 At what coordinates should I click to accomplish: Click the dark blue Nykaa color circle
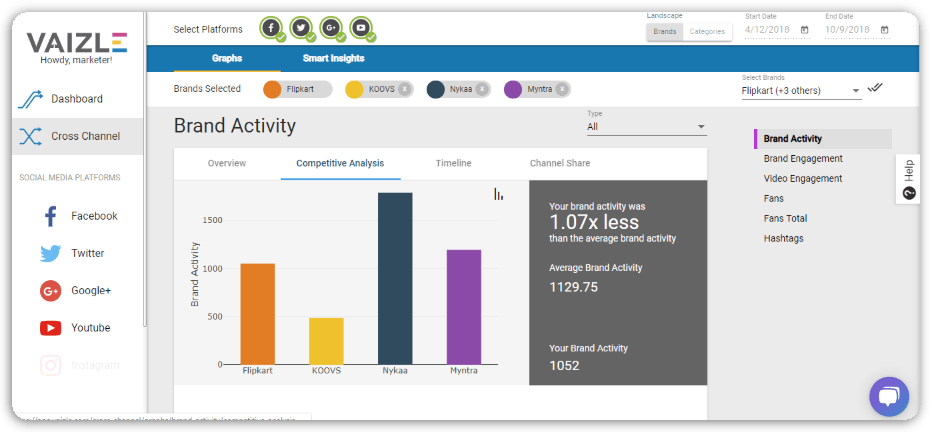click(x=436, y=89)
